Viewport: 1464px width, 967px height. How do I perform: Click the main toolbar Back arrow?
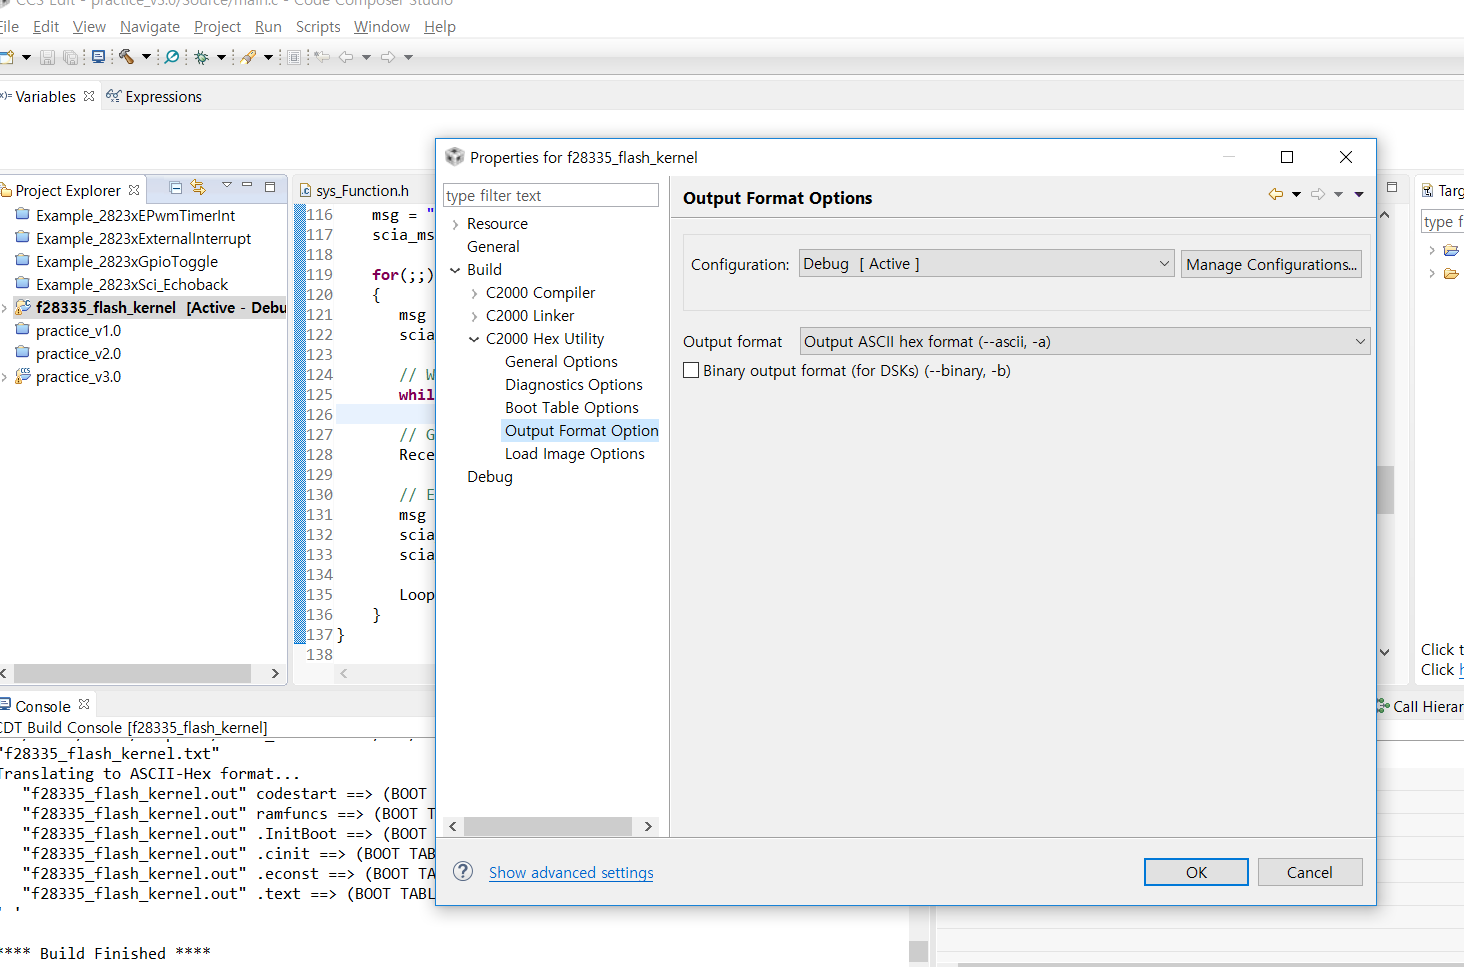[x=346, y=57]
